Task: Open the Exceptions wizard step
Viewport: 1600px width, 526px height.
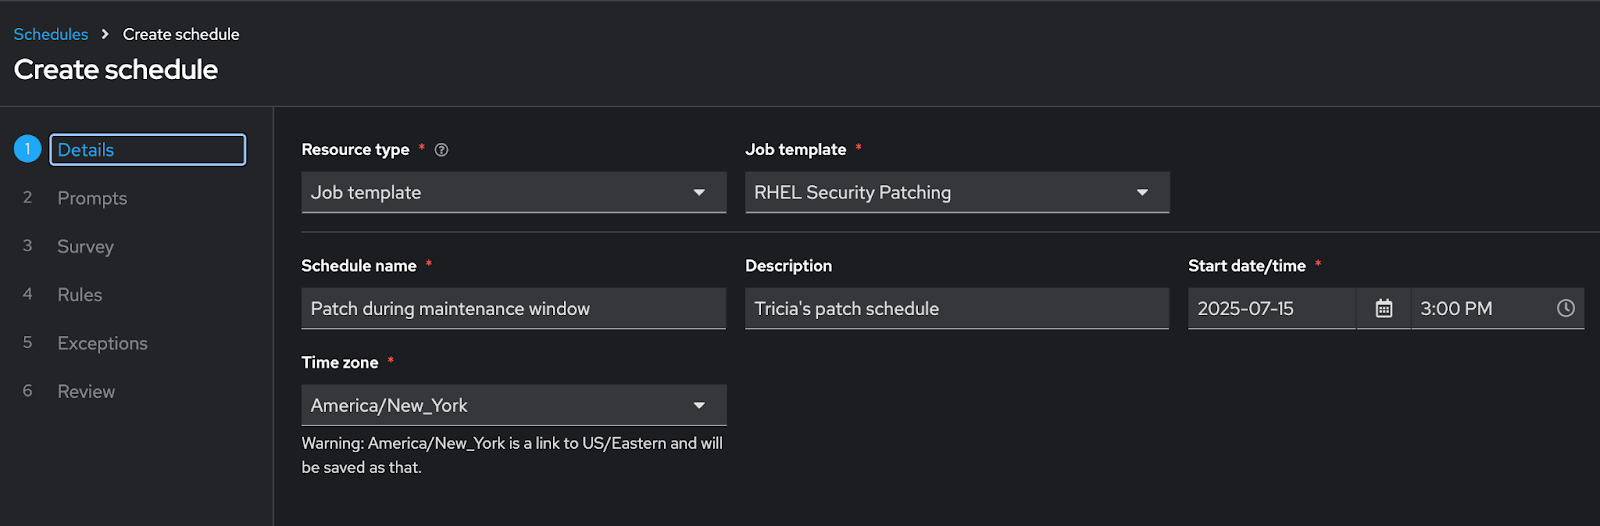Action: tap(102, 343)
